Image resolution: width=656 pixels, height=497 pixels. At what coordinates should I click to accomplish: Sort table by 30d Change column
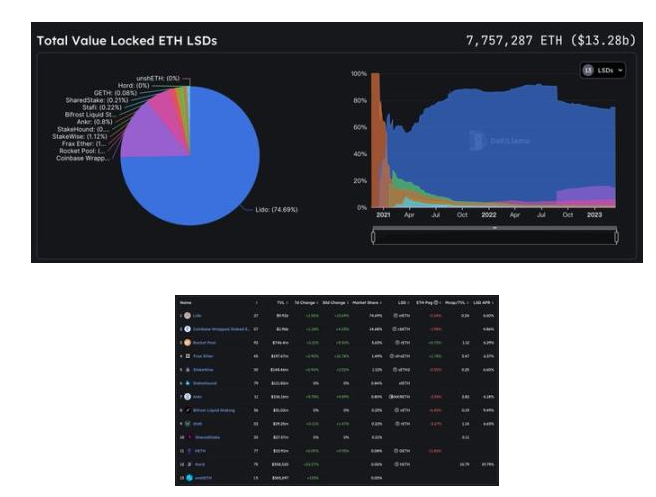[336, 302]
